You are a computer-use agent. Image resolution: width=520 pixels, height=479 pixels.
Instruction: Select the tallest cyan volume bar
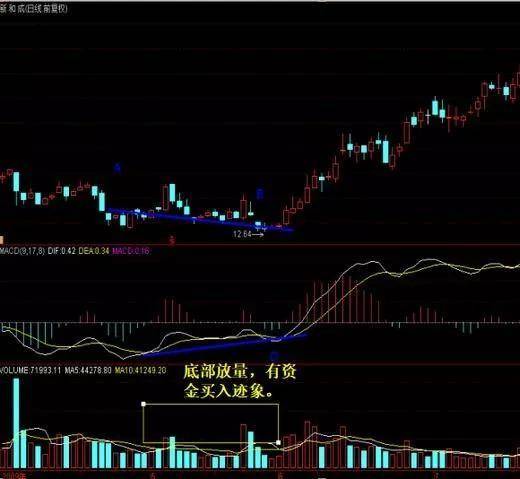(x=16, y=423)
